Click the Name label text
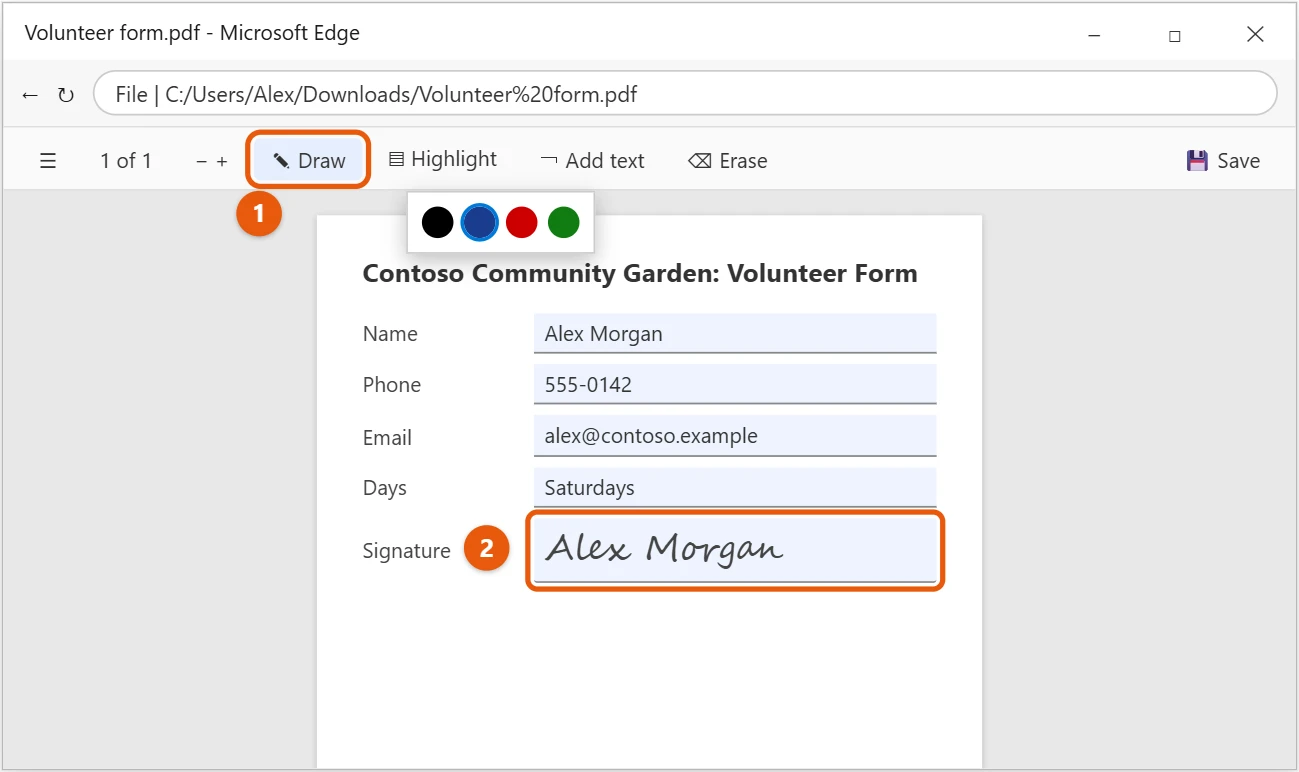The height and width of the screenshot is (772, 1299). tap(390, 334)
